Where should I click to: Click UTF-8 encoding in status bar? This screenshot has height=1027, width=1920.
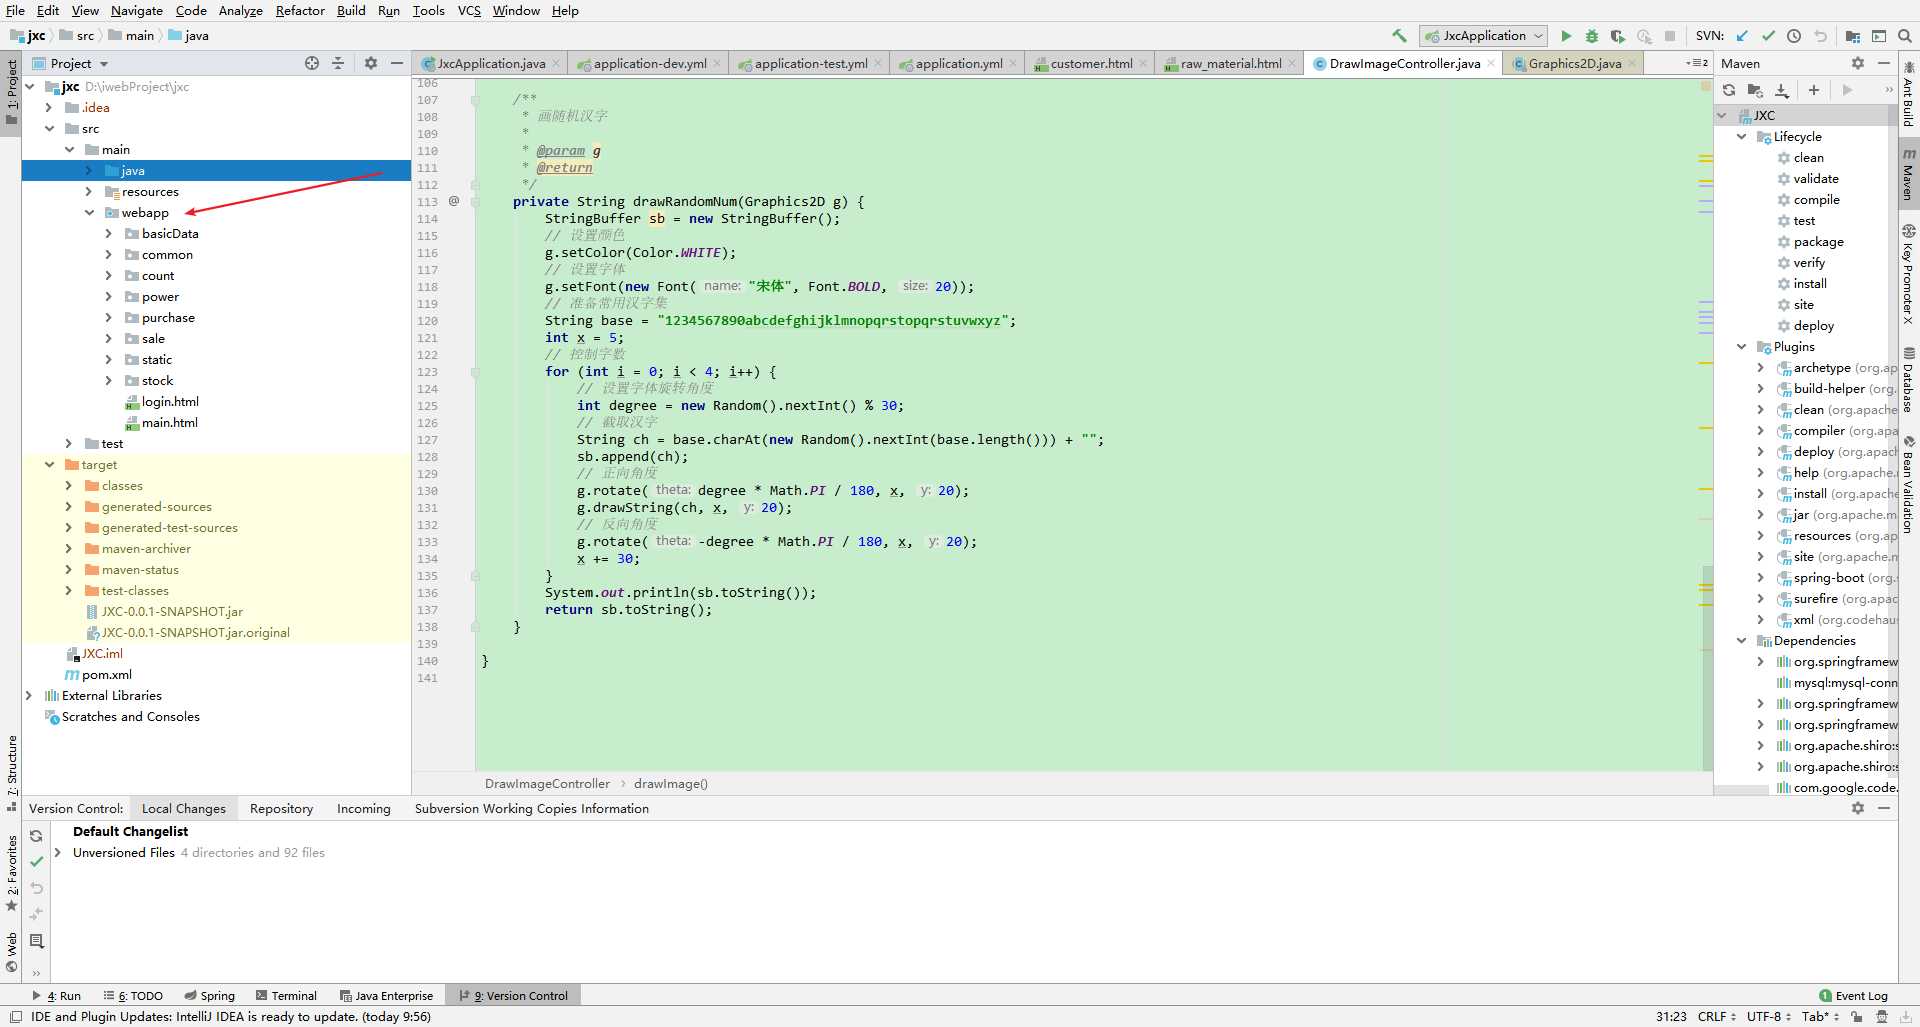(1769, 1017)
